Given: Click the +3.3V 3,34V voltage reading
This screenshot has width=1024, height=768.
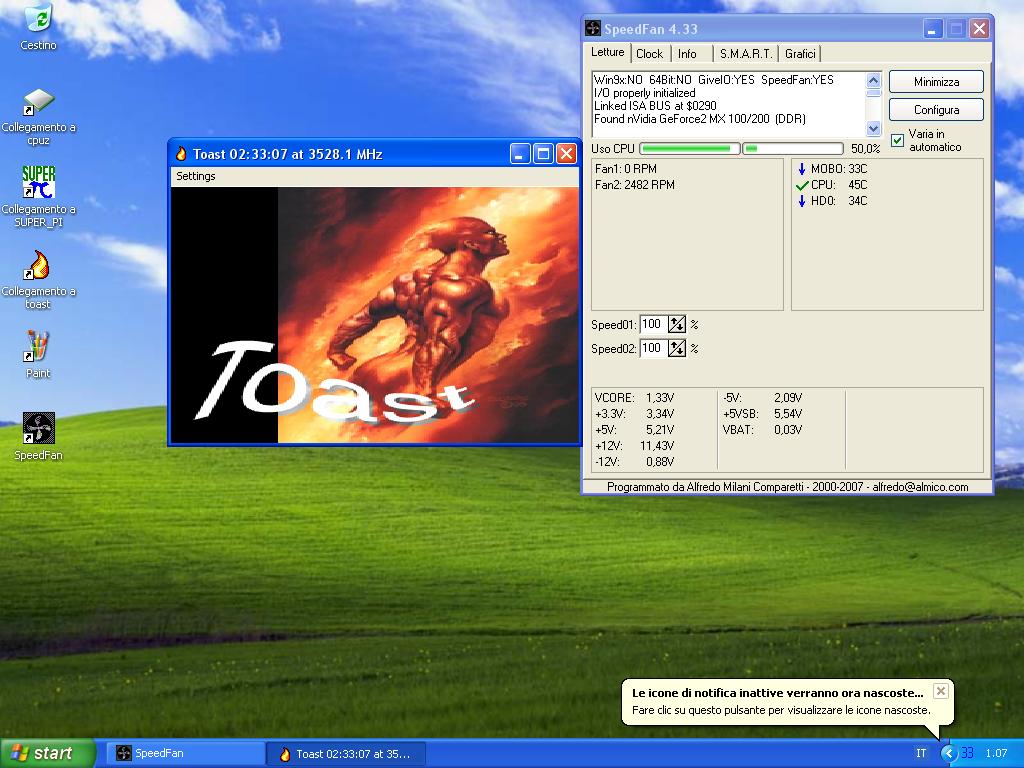Looking at the screenshot, I should (634, 414).
